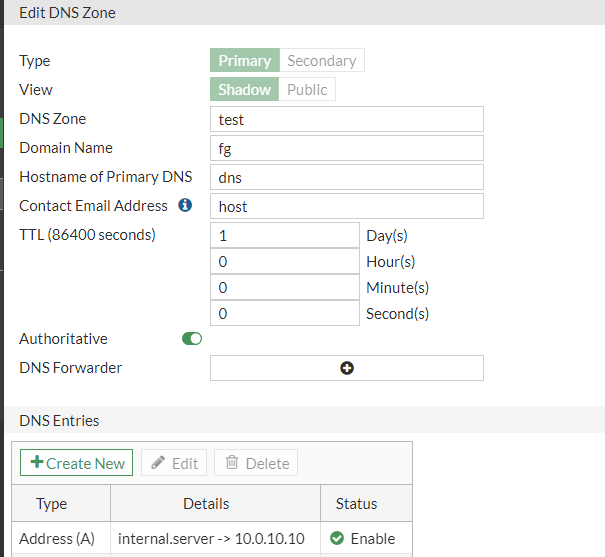Click the Contact Email Address info icon
This screenshot has height=557, width=605.
tap(185, 206)
